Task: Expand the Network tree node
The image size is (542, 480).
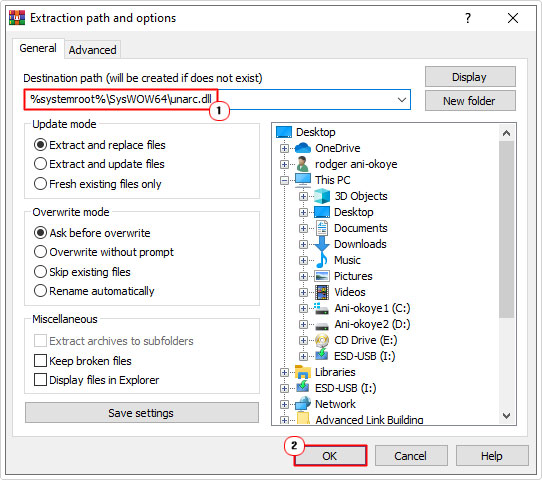Action: (284, 404)
